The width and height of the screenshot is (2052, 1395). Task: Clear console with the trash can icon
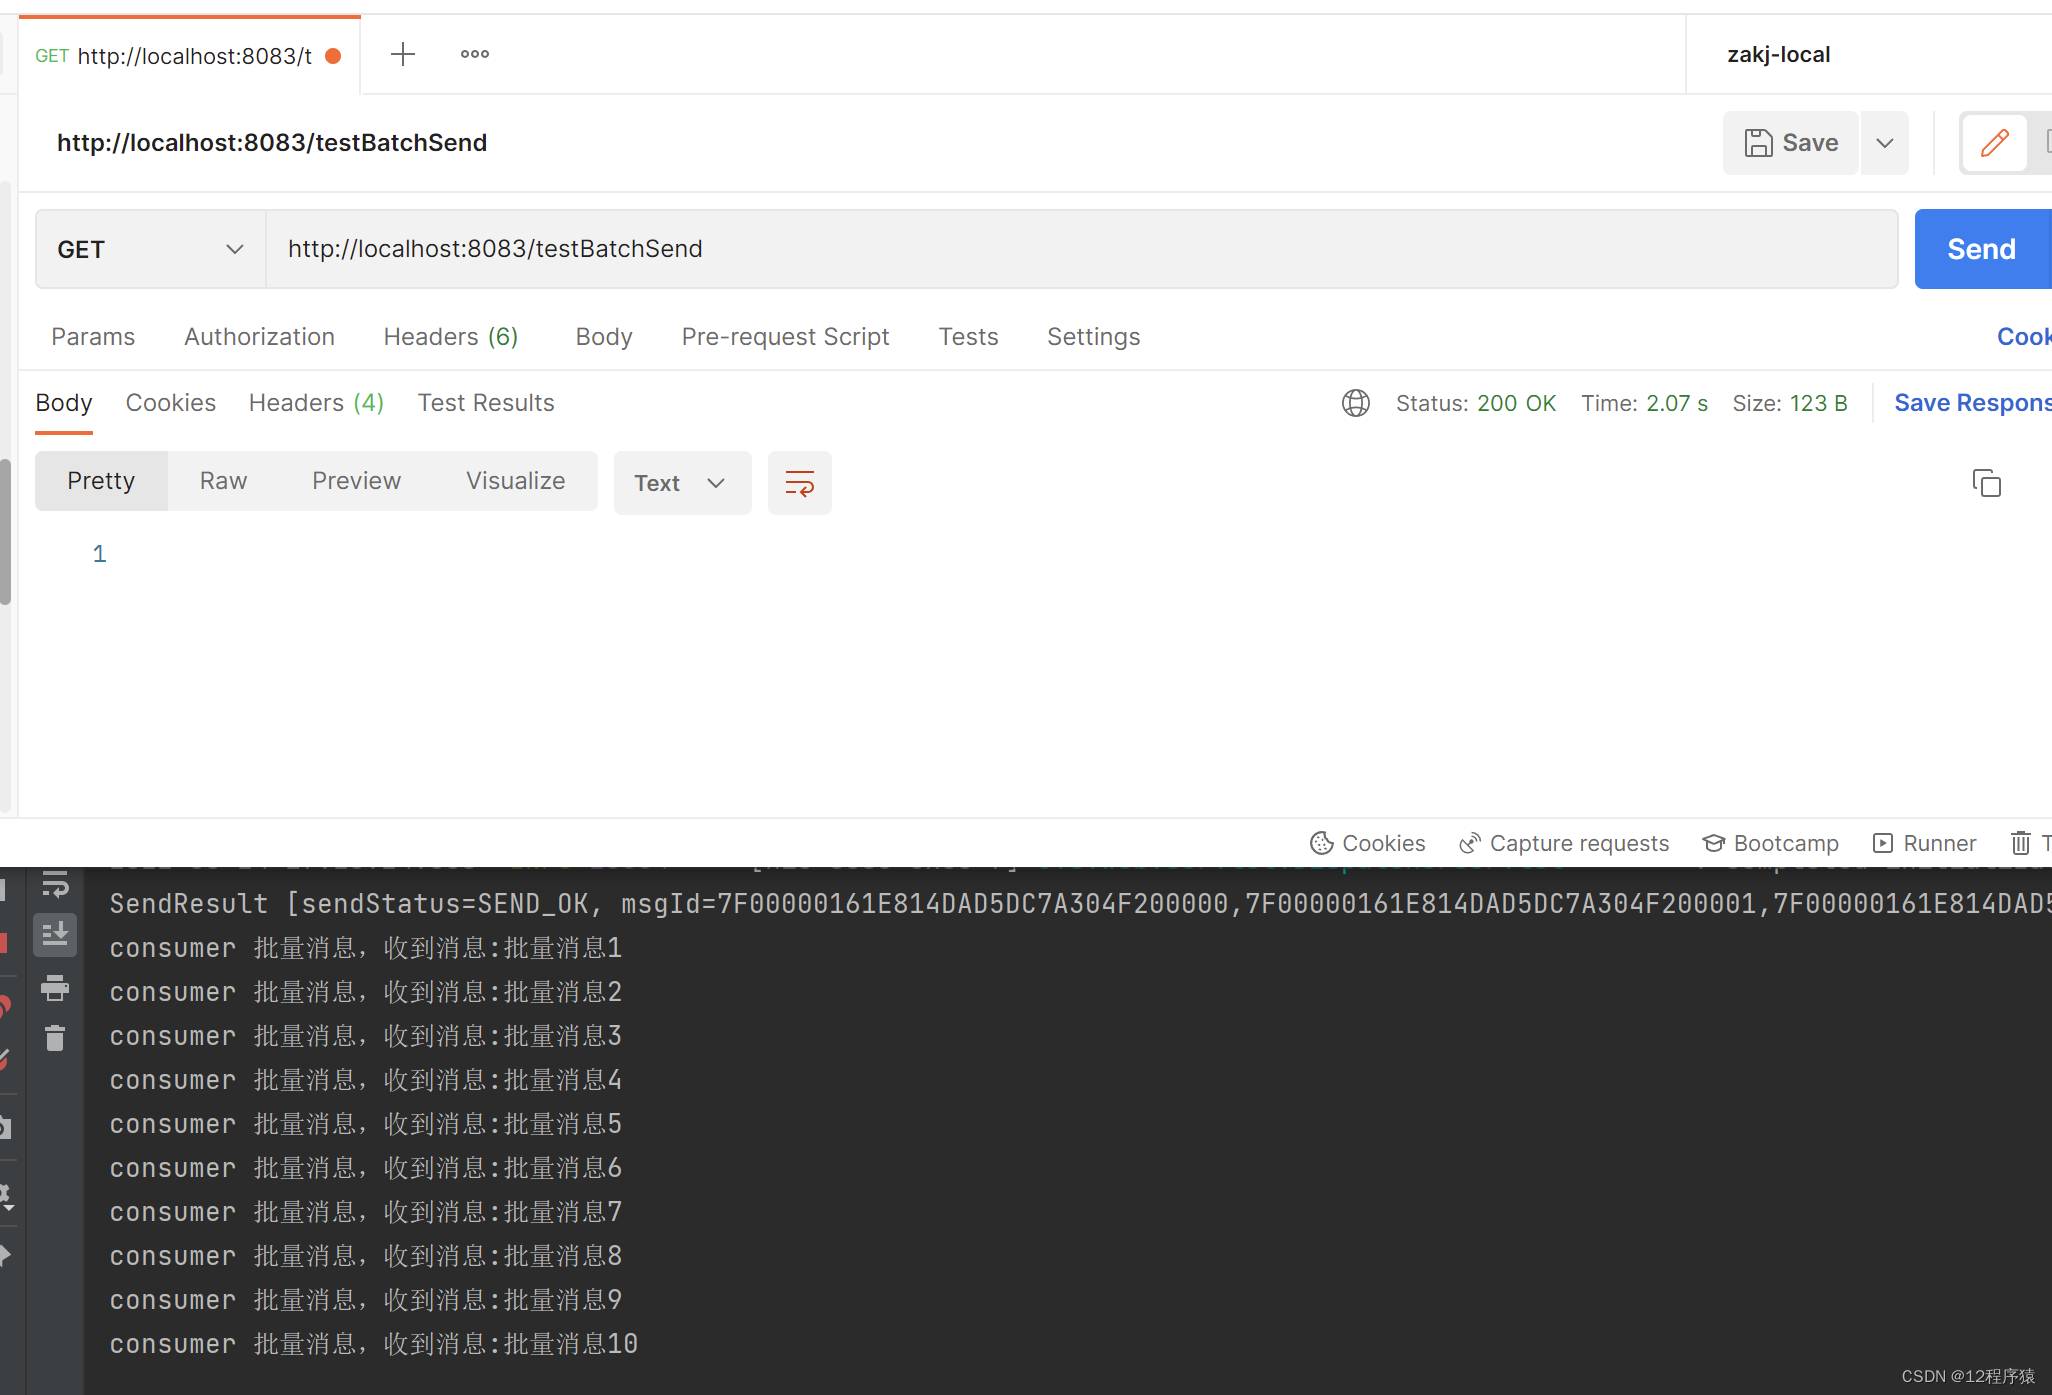55,1038
